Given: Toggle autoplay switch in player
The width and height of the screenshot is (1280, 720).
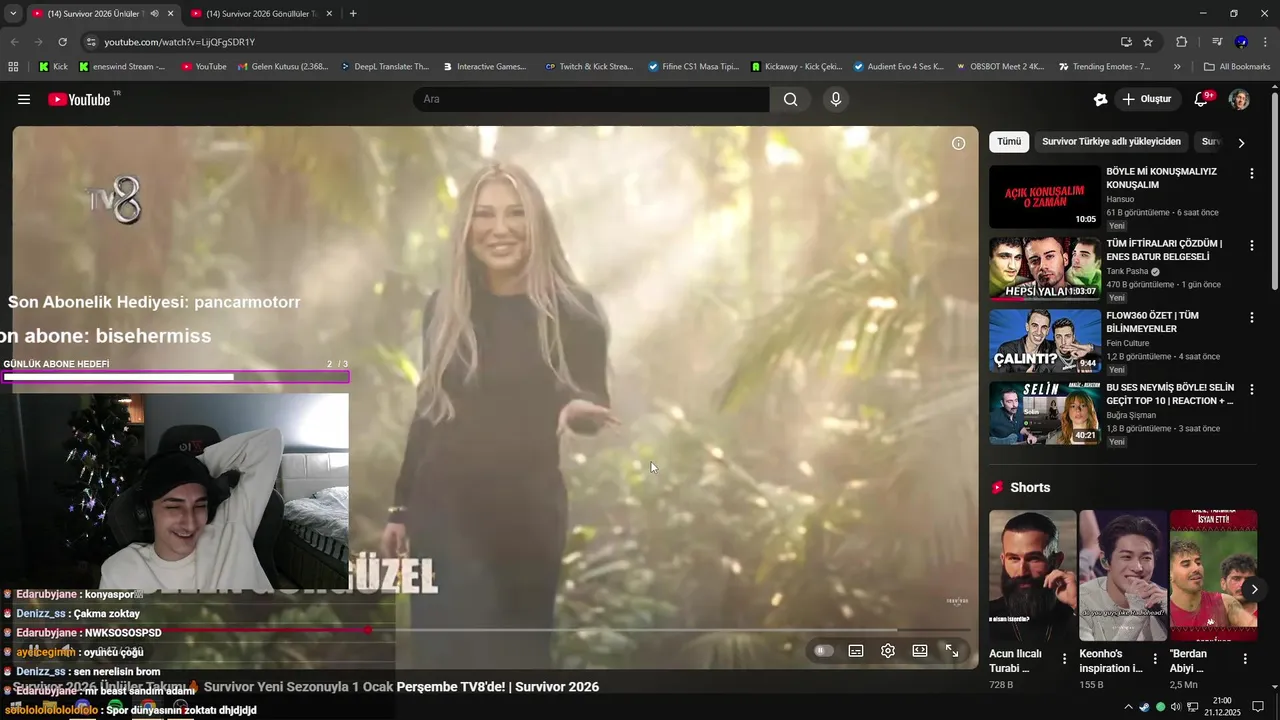Looking at the screenshot, I should tap(824, 651).
